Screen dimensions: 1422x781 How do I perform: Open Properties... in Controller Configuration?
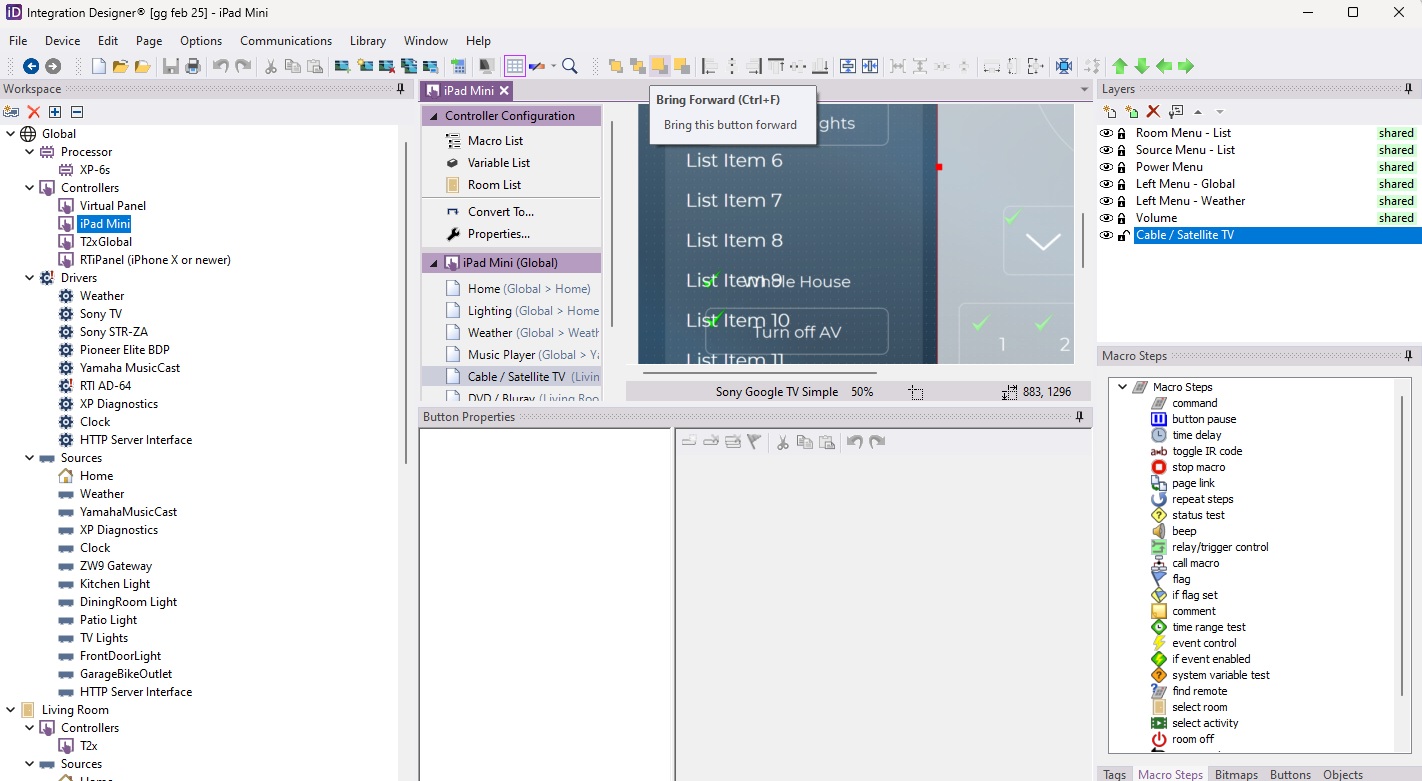(x=498, y=234)
